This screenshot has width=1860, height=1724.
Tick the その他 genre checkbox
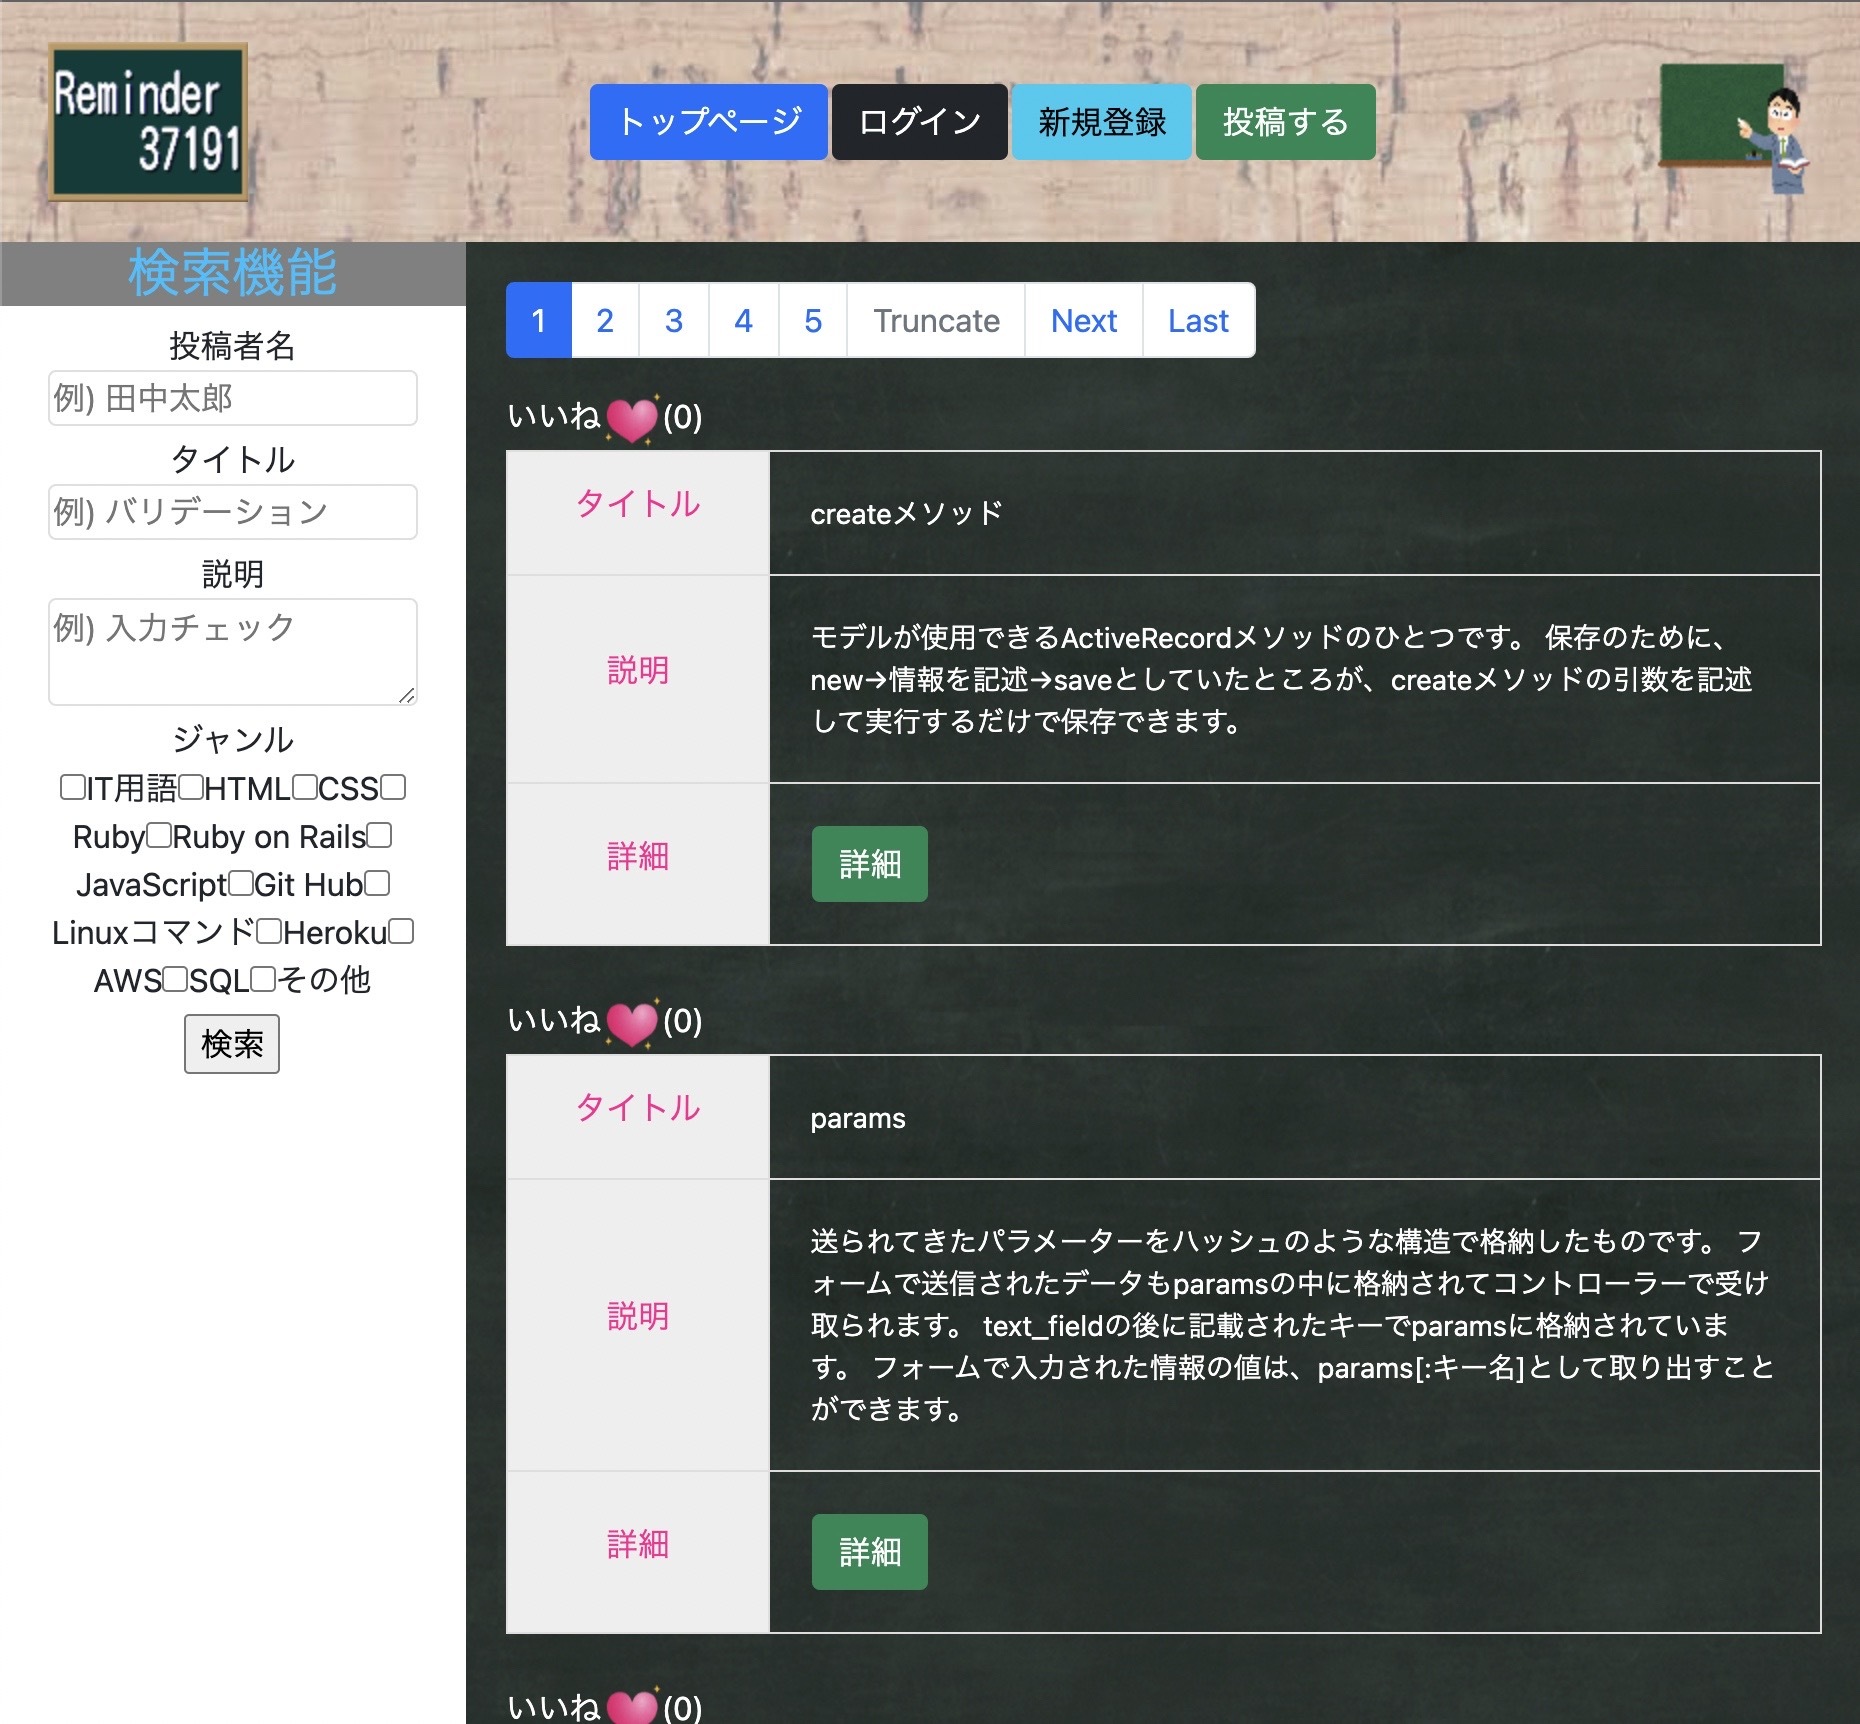(x=263, y=979)
